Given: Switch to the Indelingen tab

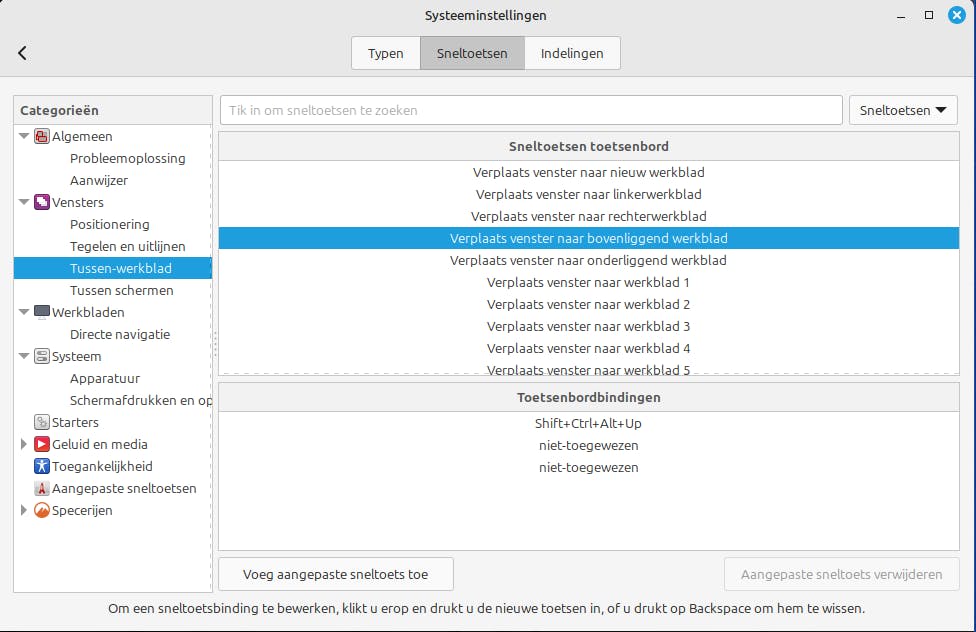Looking at the screenshot, I should (x=572, y=54).
